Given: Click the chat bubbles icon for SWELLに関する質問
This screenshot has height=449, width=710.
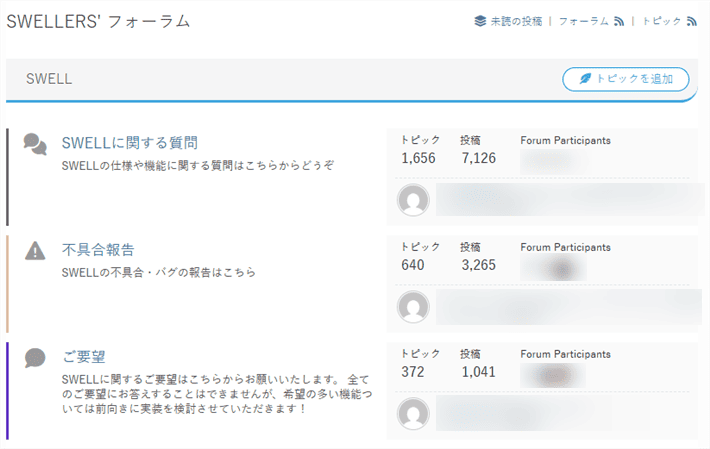Looking at the screenshot, I should (x=35, y=144).
